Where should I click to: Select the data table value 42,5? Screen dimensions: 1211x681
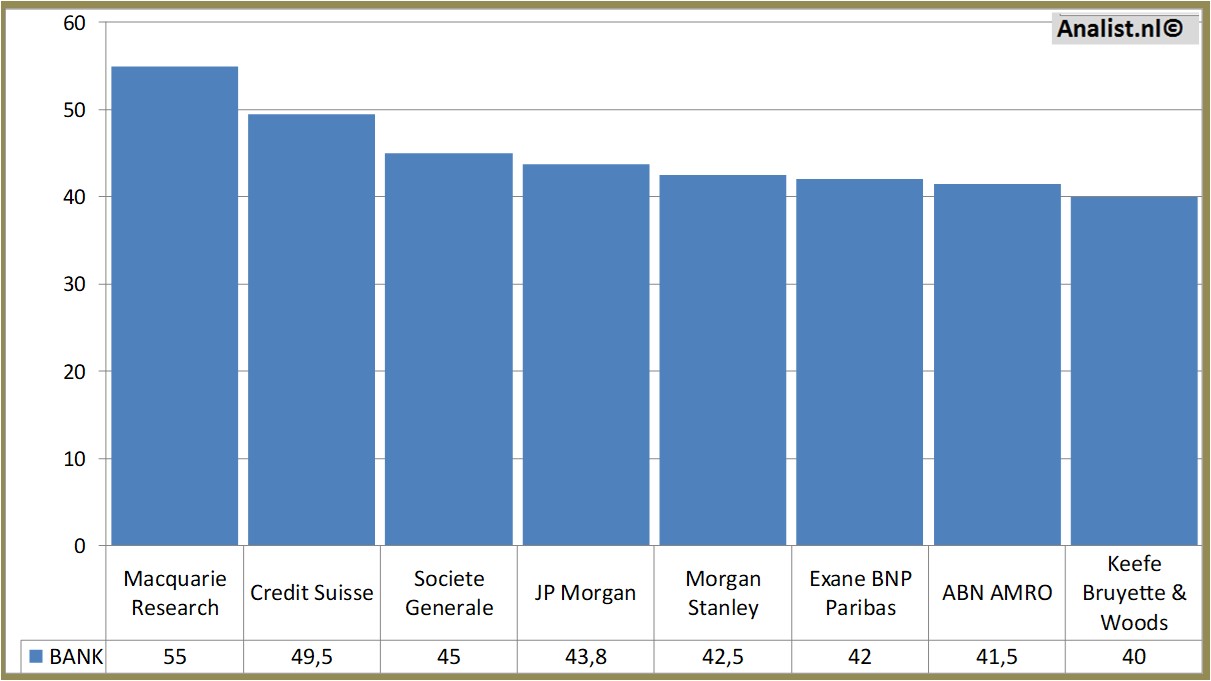723,657
